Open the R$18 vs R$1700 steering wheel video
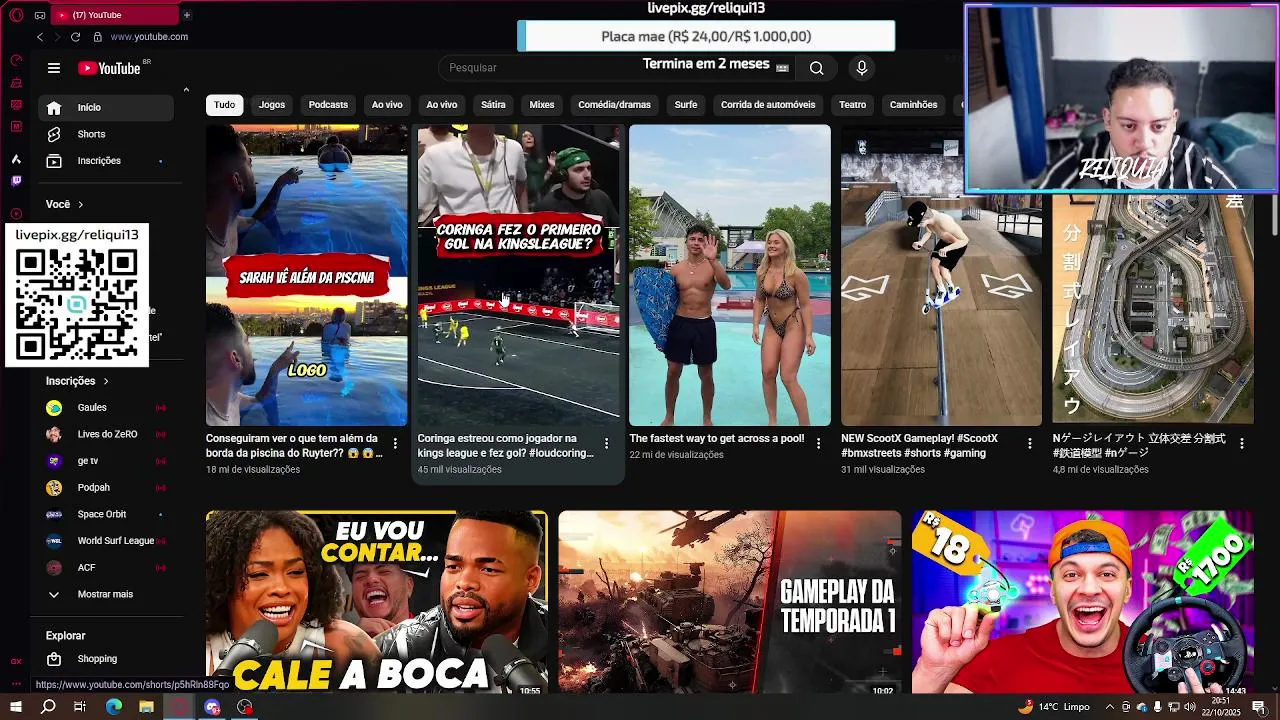This screenshot has width=1280, height=720. coord(1082,602)
